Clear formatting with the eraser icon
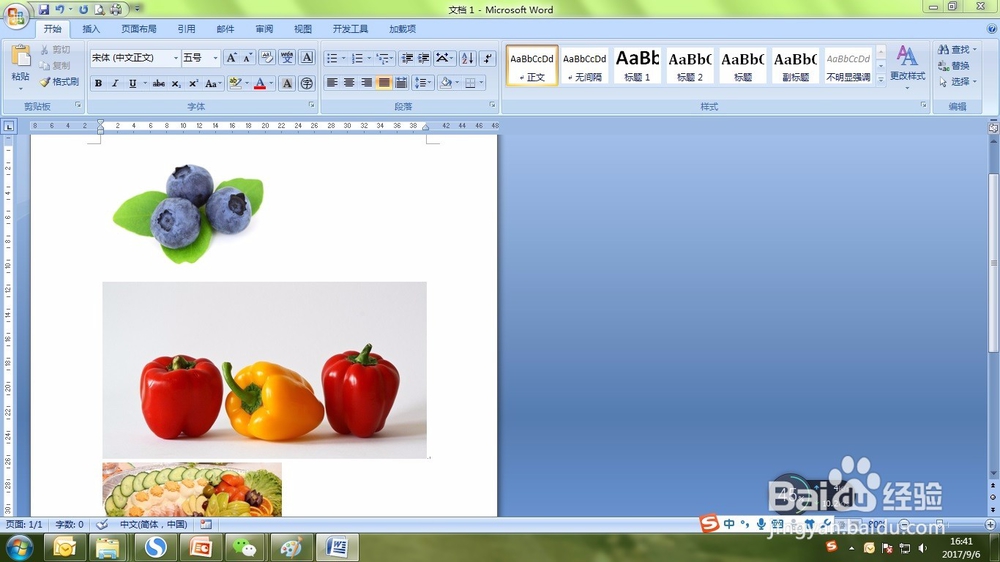1000x562 pixels. click(267, 58)
